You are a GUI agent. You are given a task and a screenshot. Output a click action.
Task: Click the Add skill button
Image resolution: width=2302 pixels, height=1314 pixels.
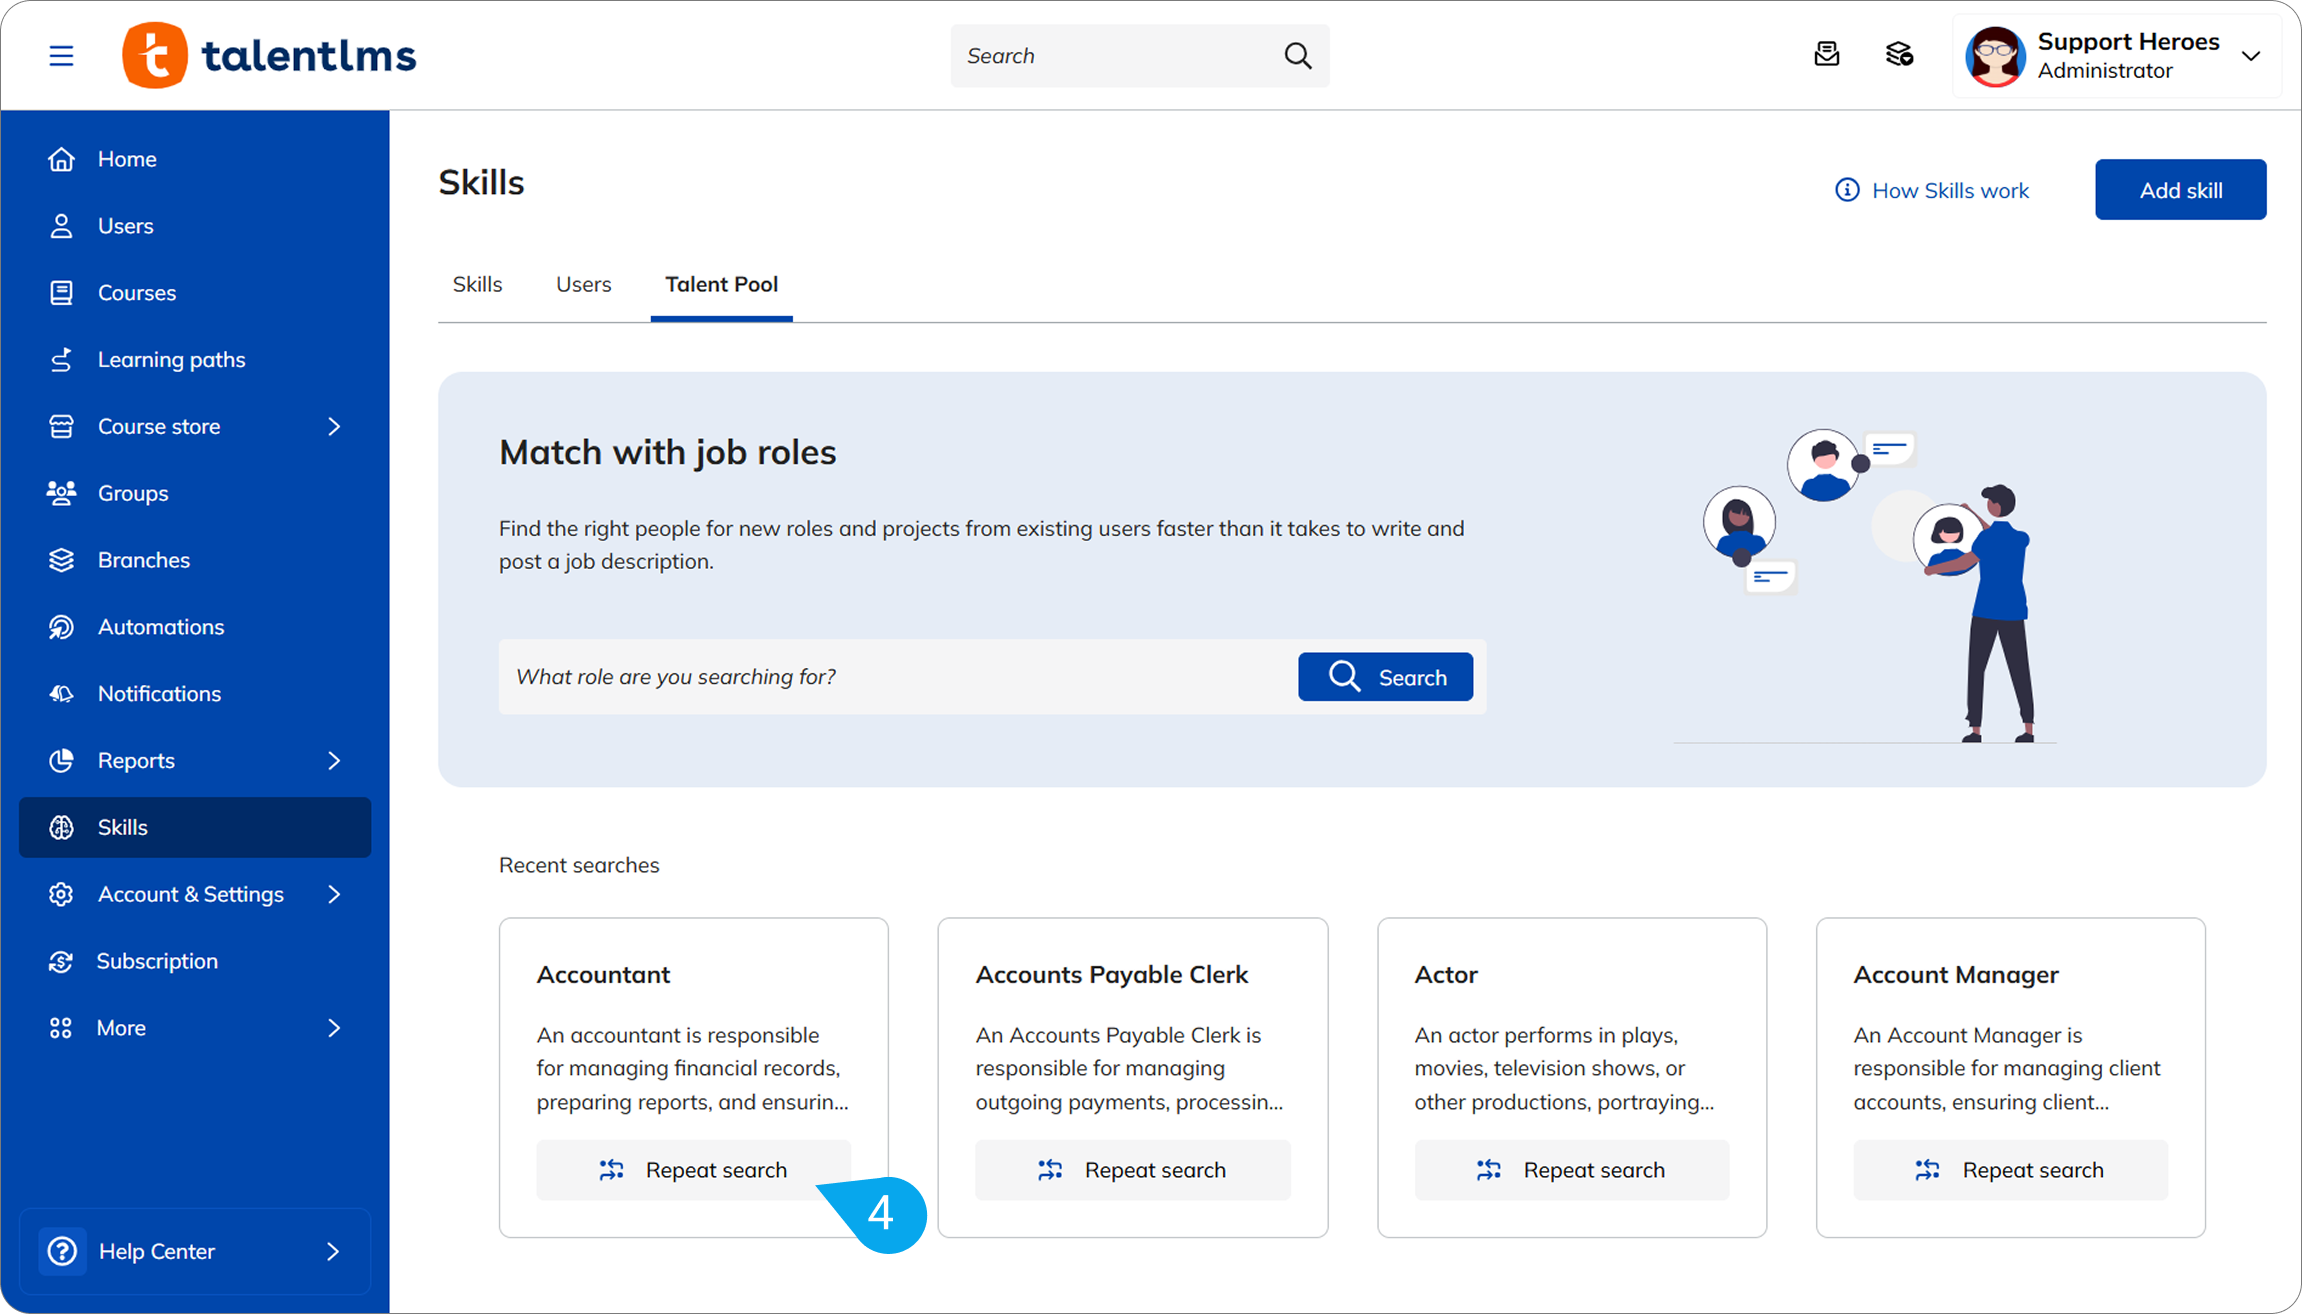point(2180,190)
